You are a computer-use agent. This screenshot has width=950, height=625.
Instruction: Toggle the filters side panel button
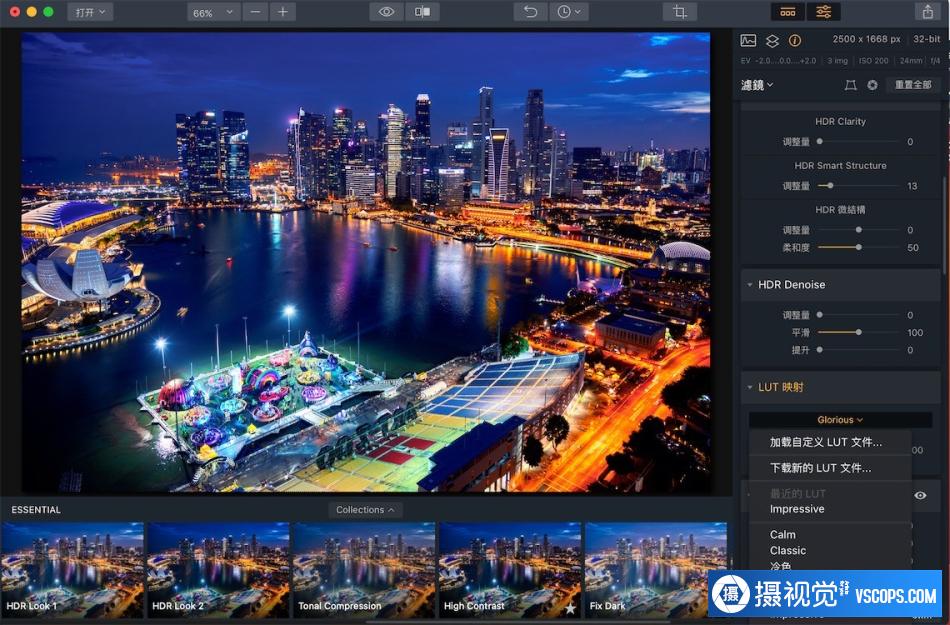click(x=823, y=12)
